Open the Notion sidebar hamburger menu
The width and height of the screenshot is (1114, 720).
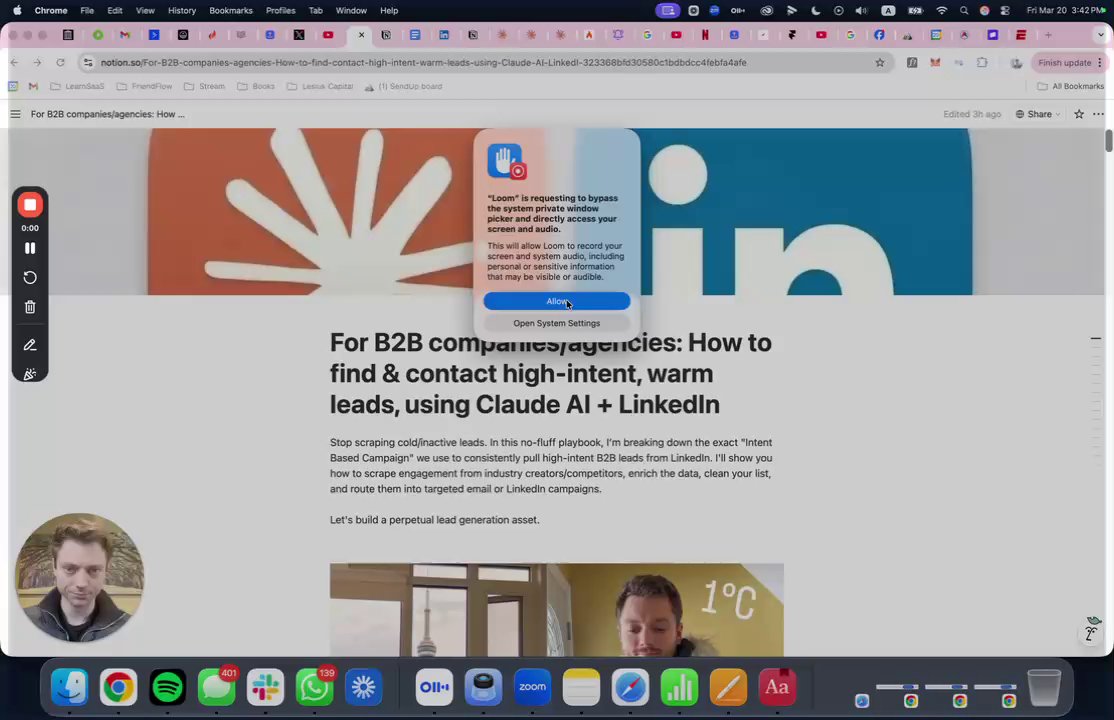[15, 114]
